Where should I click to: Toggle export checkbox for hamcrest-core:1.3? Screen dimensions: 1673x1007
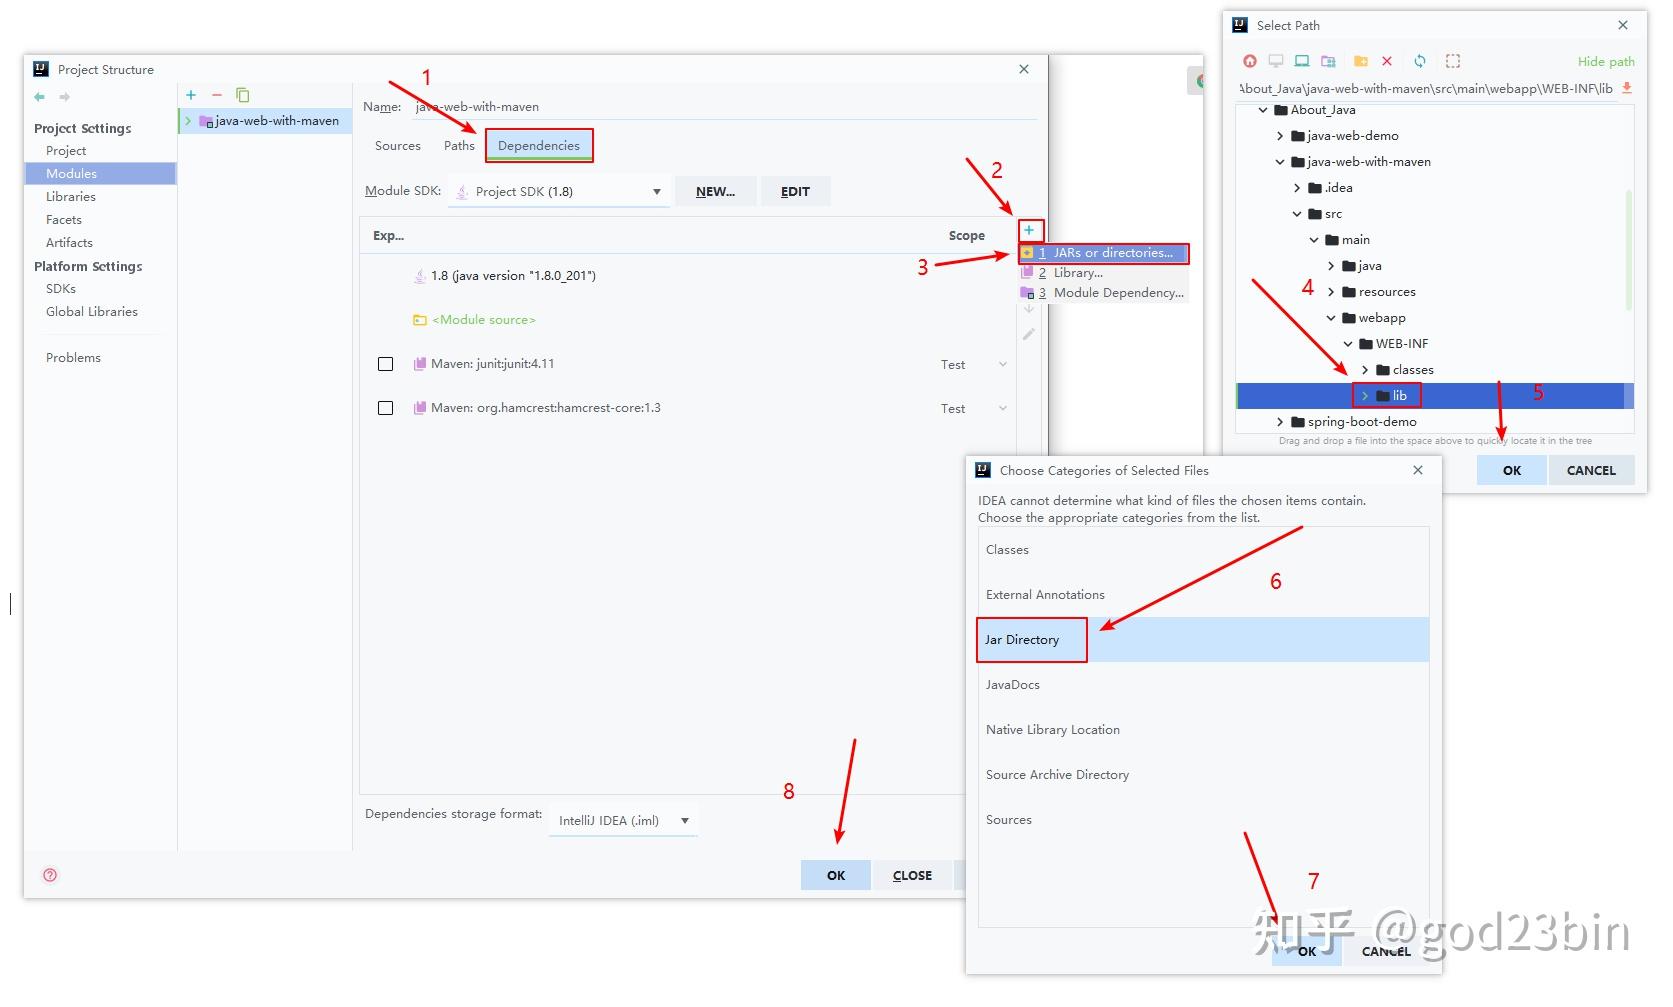385,408
